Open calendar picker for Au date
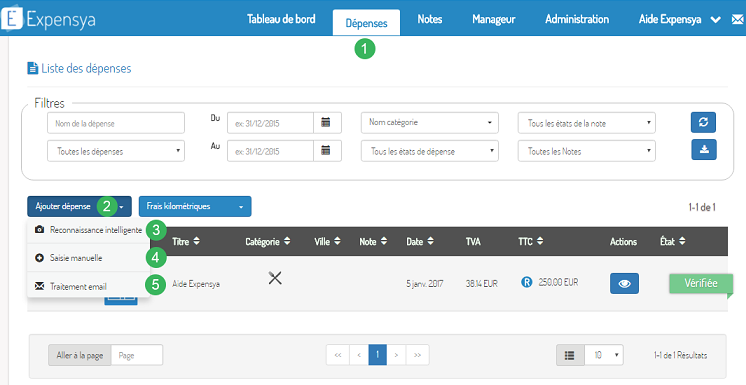The height and width of the screenshot is (385, 746). (327, 151)
